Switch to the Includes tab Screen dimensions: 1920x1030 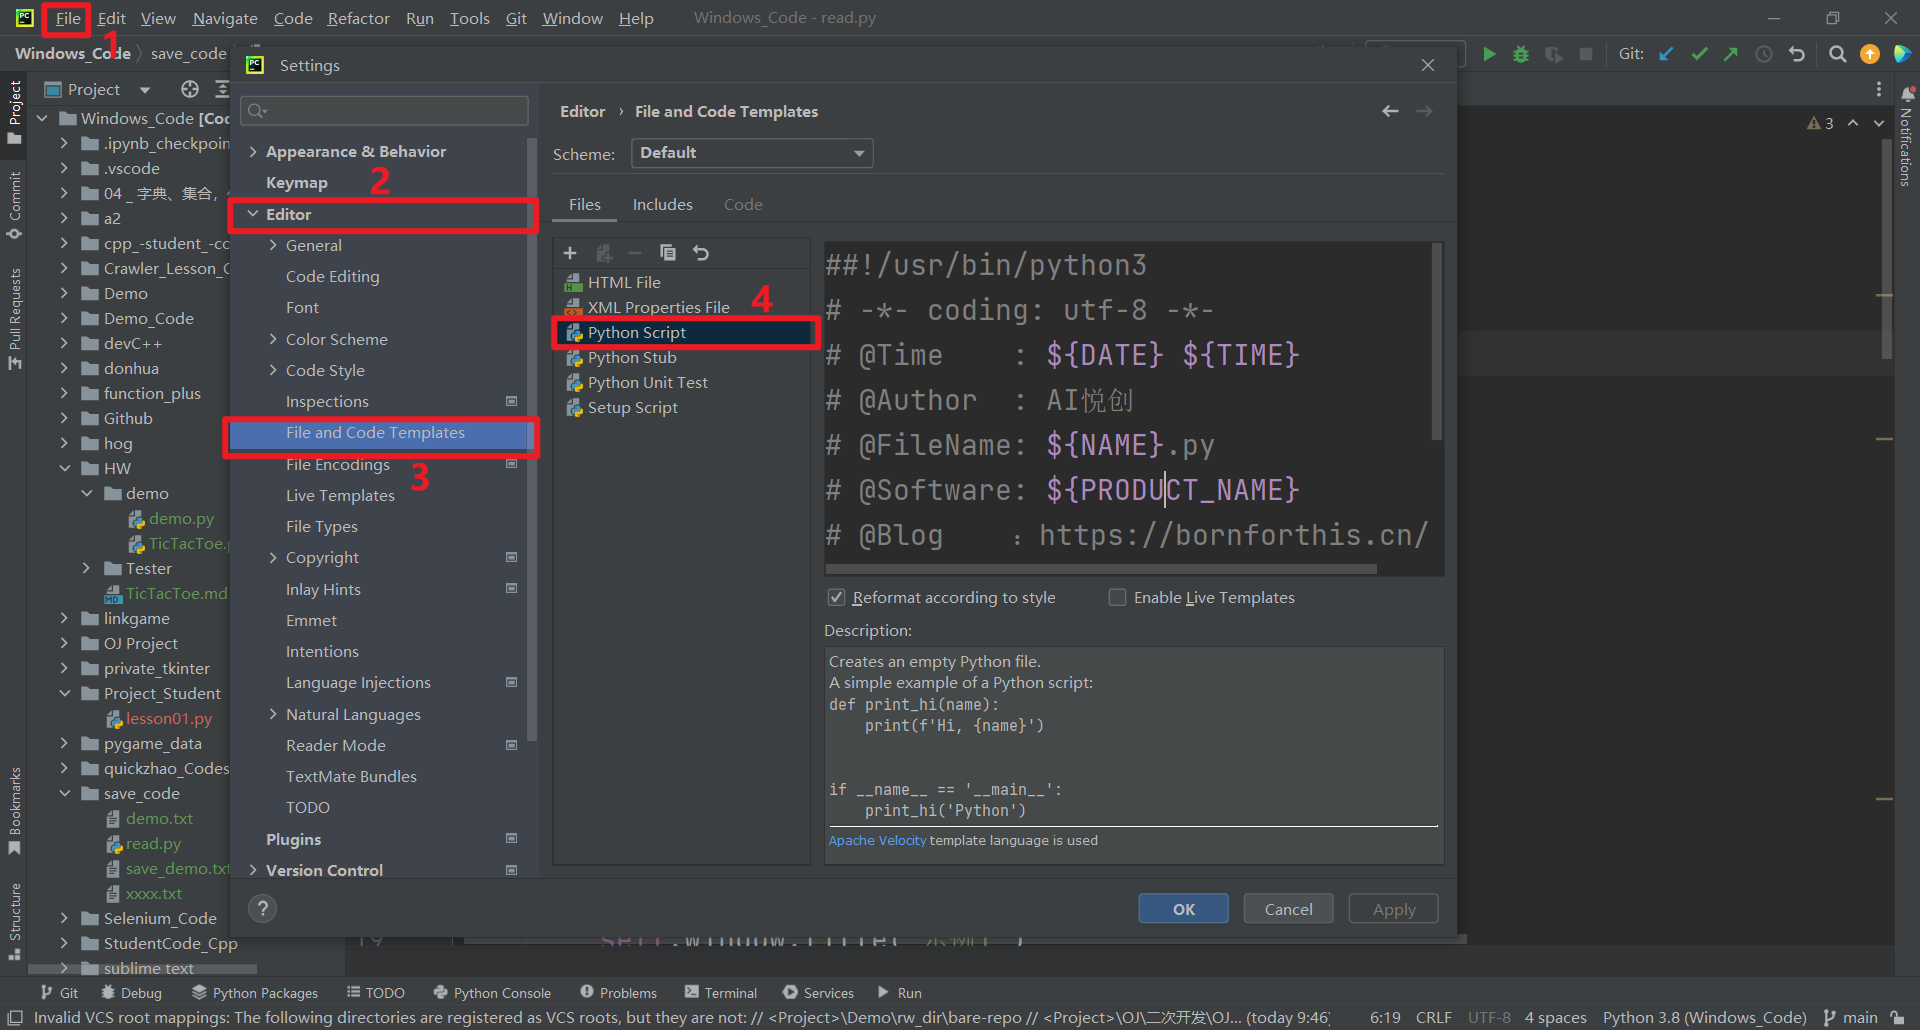(662, 204)
